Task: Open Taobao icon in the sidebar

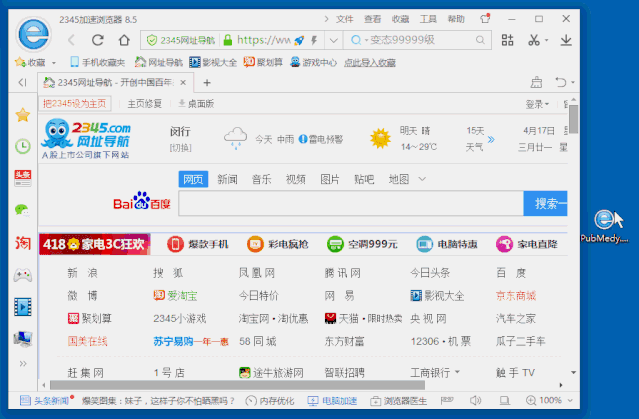Action: click(x=23, y=243)
